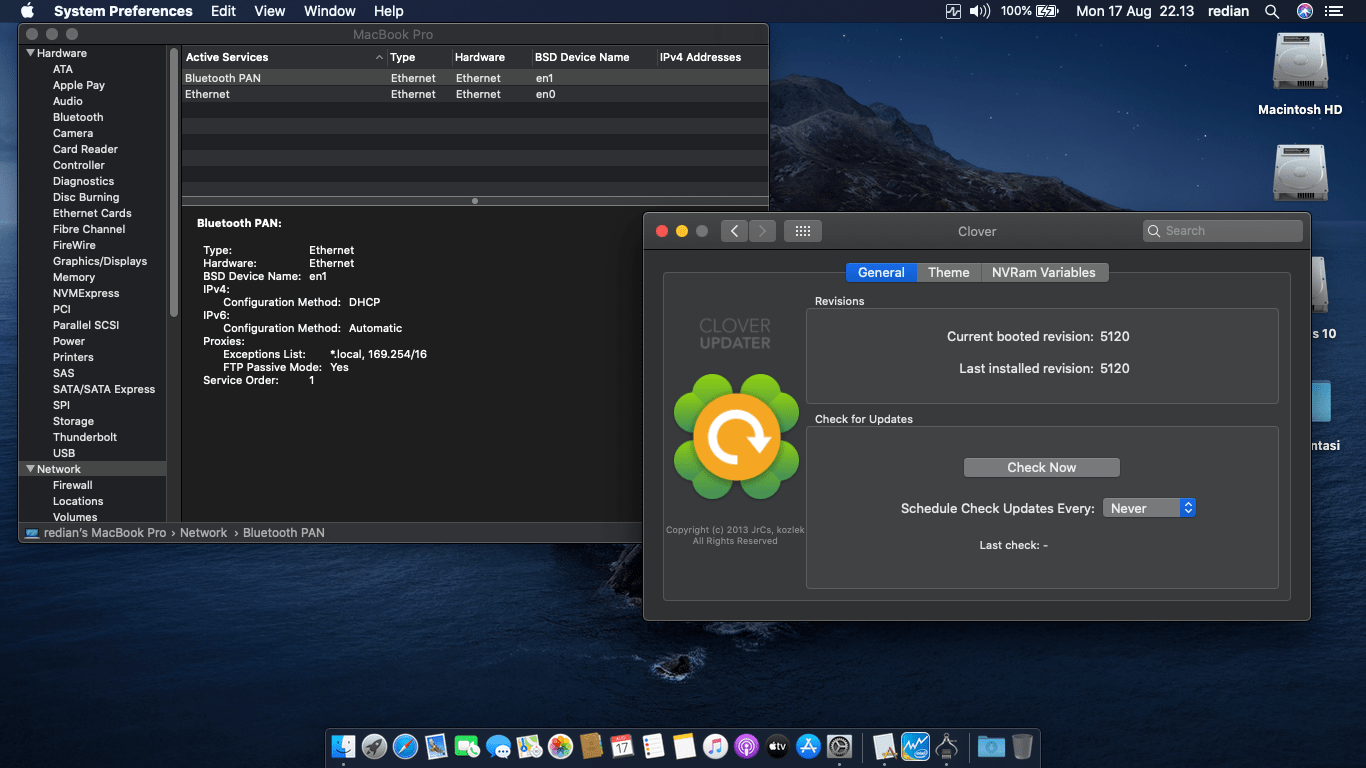This screenshot has width=1366, height=768.
Task: Open the Schedule Check Updates Every dropdown
Action: pyautogui.click(x=1149, y=508)
